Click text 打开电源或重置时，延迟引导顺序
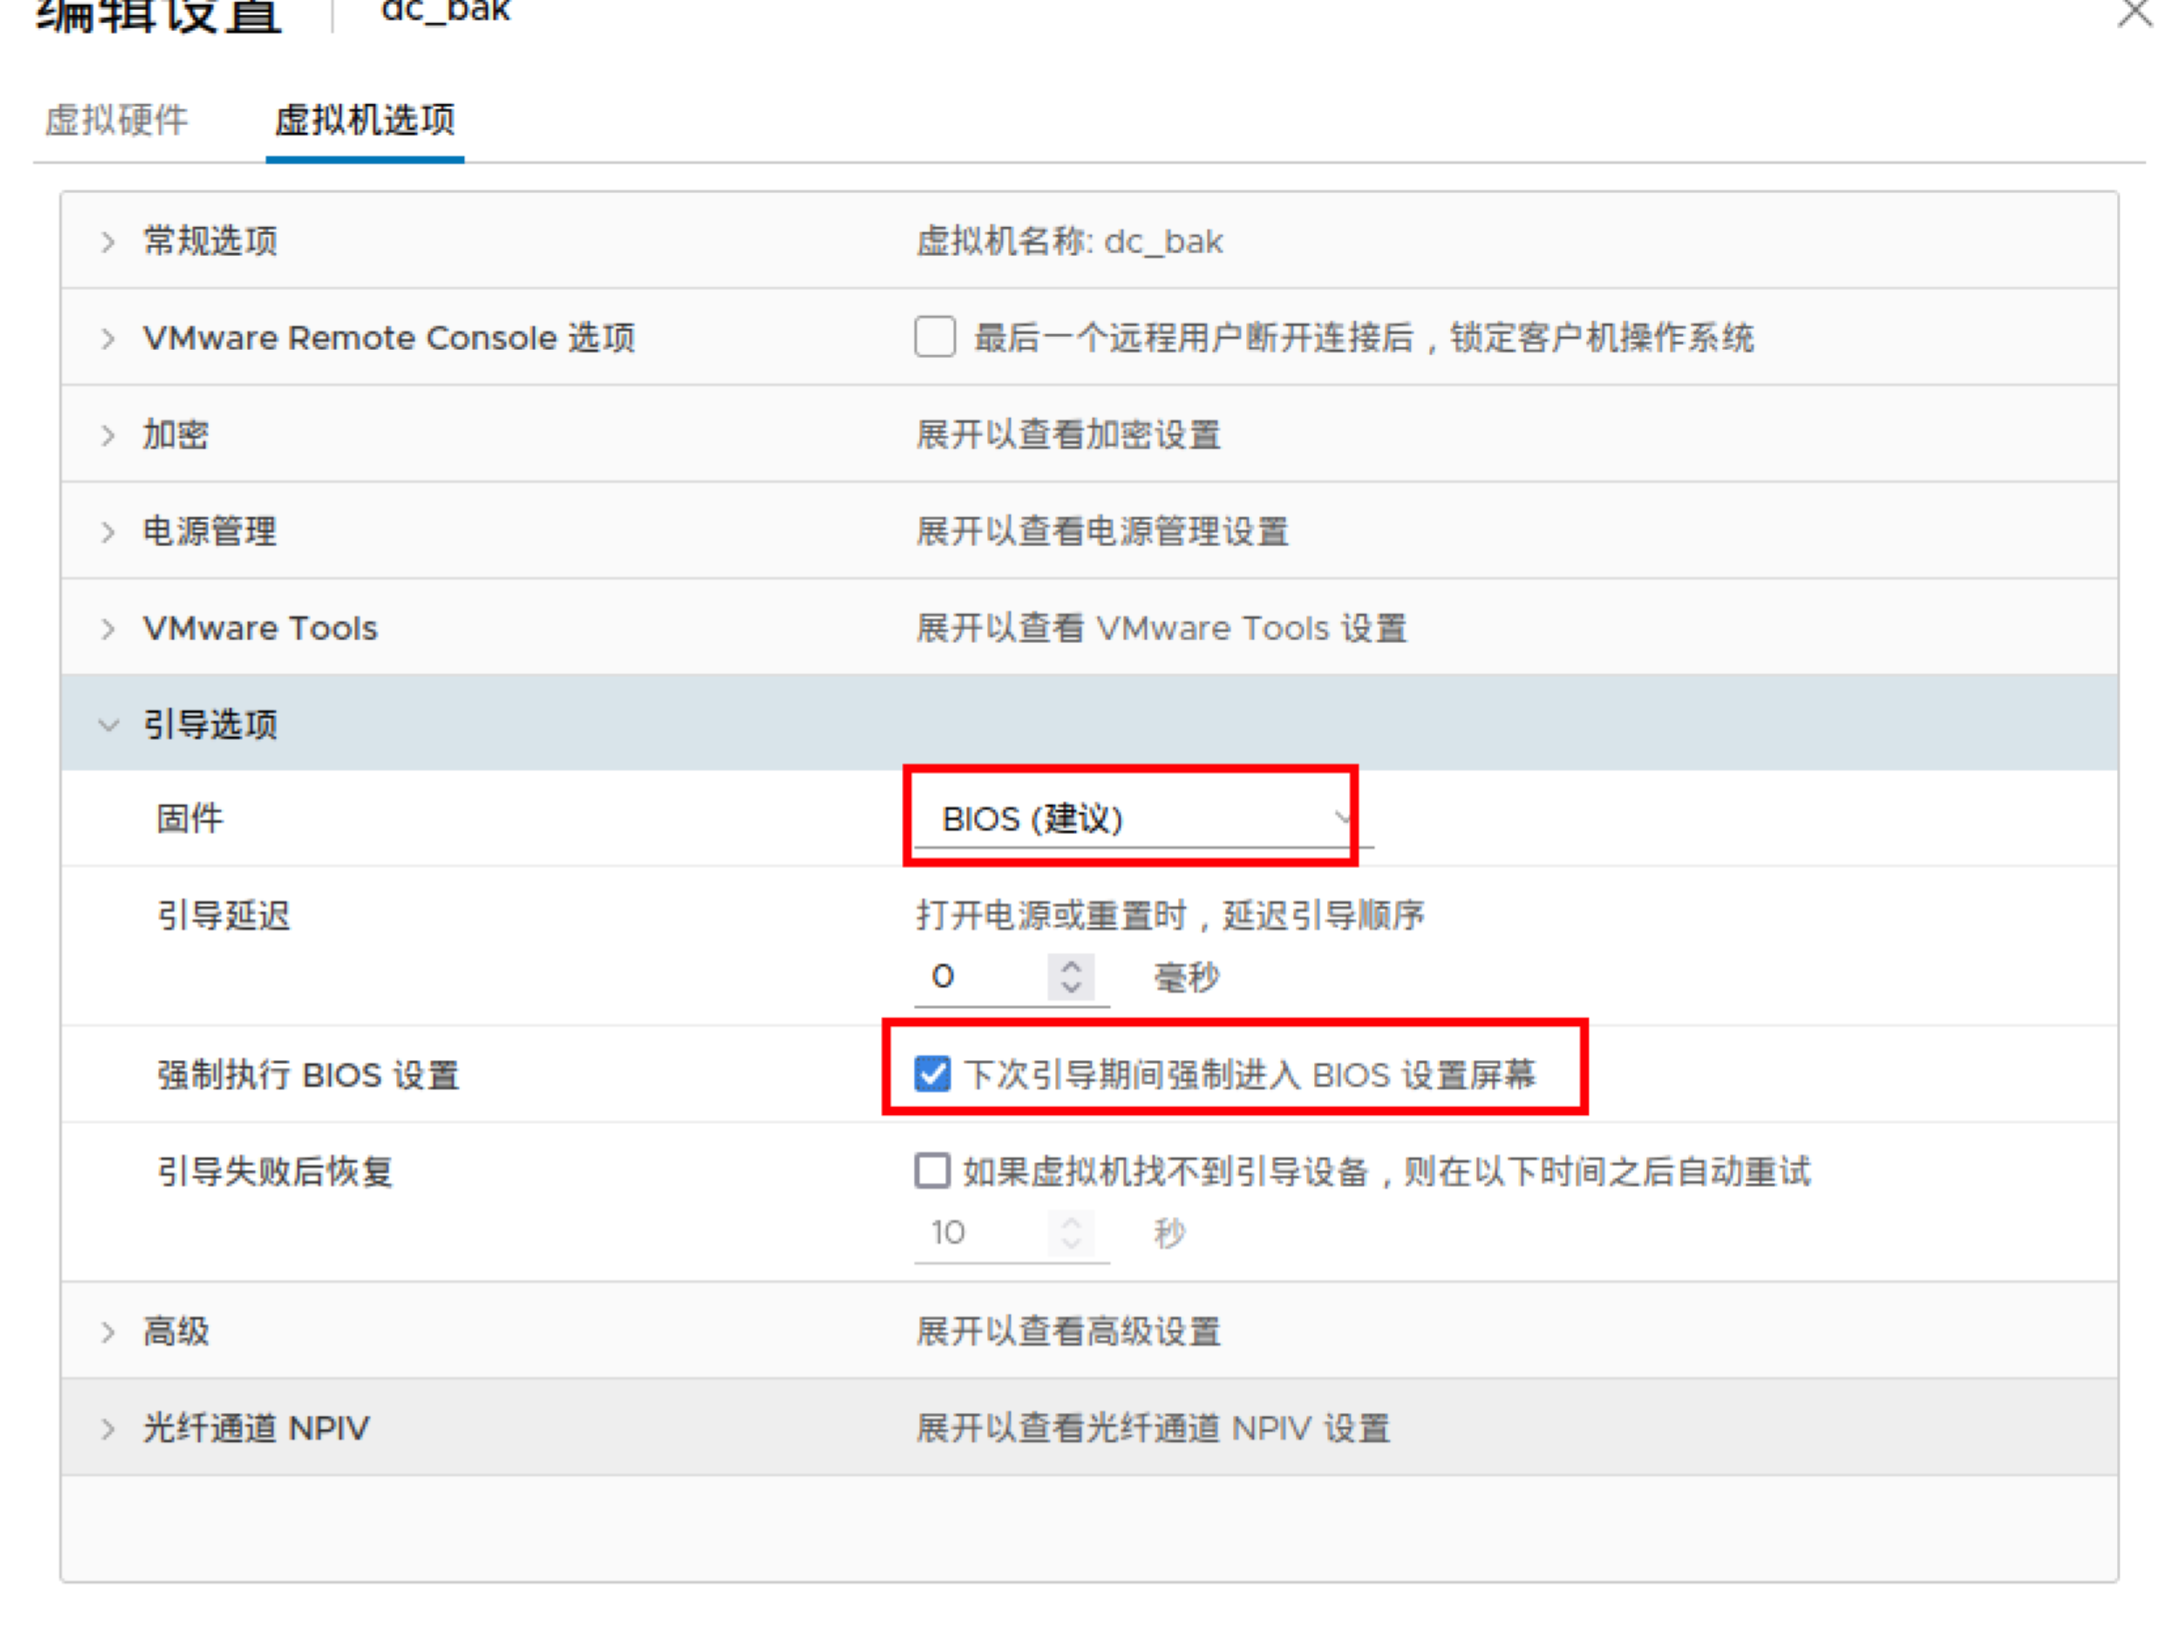2180x1630 pixels. [1170, 916]
